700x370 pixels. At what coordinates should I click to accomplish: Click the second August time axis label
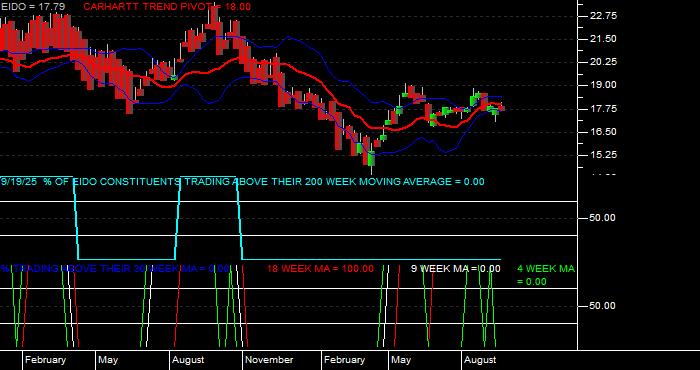point(480,360)
